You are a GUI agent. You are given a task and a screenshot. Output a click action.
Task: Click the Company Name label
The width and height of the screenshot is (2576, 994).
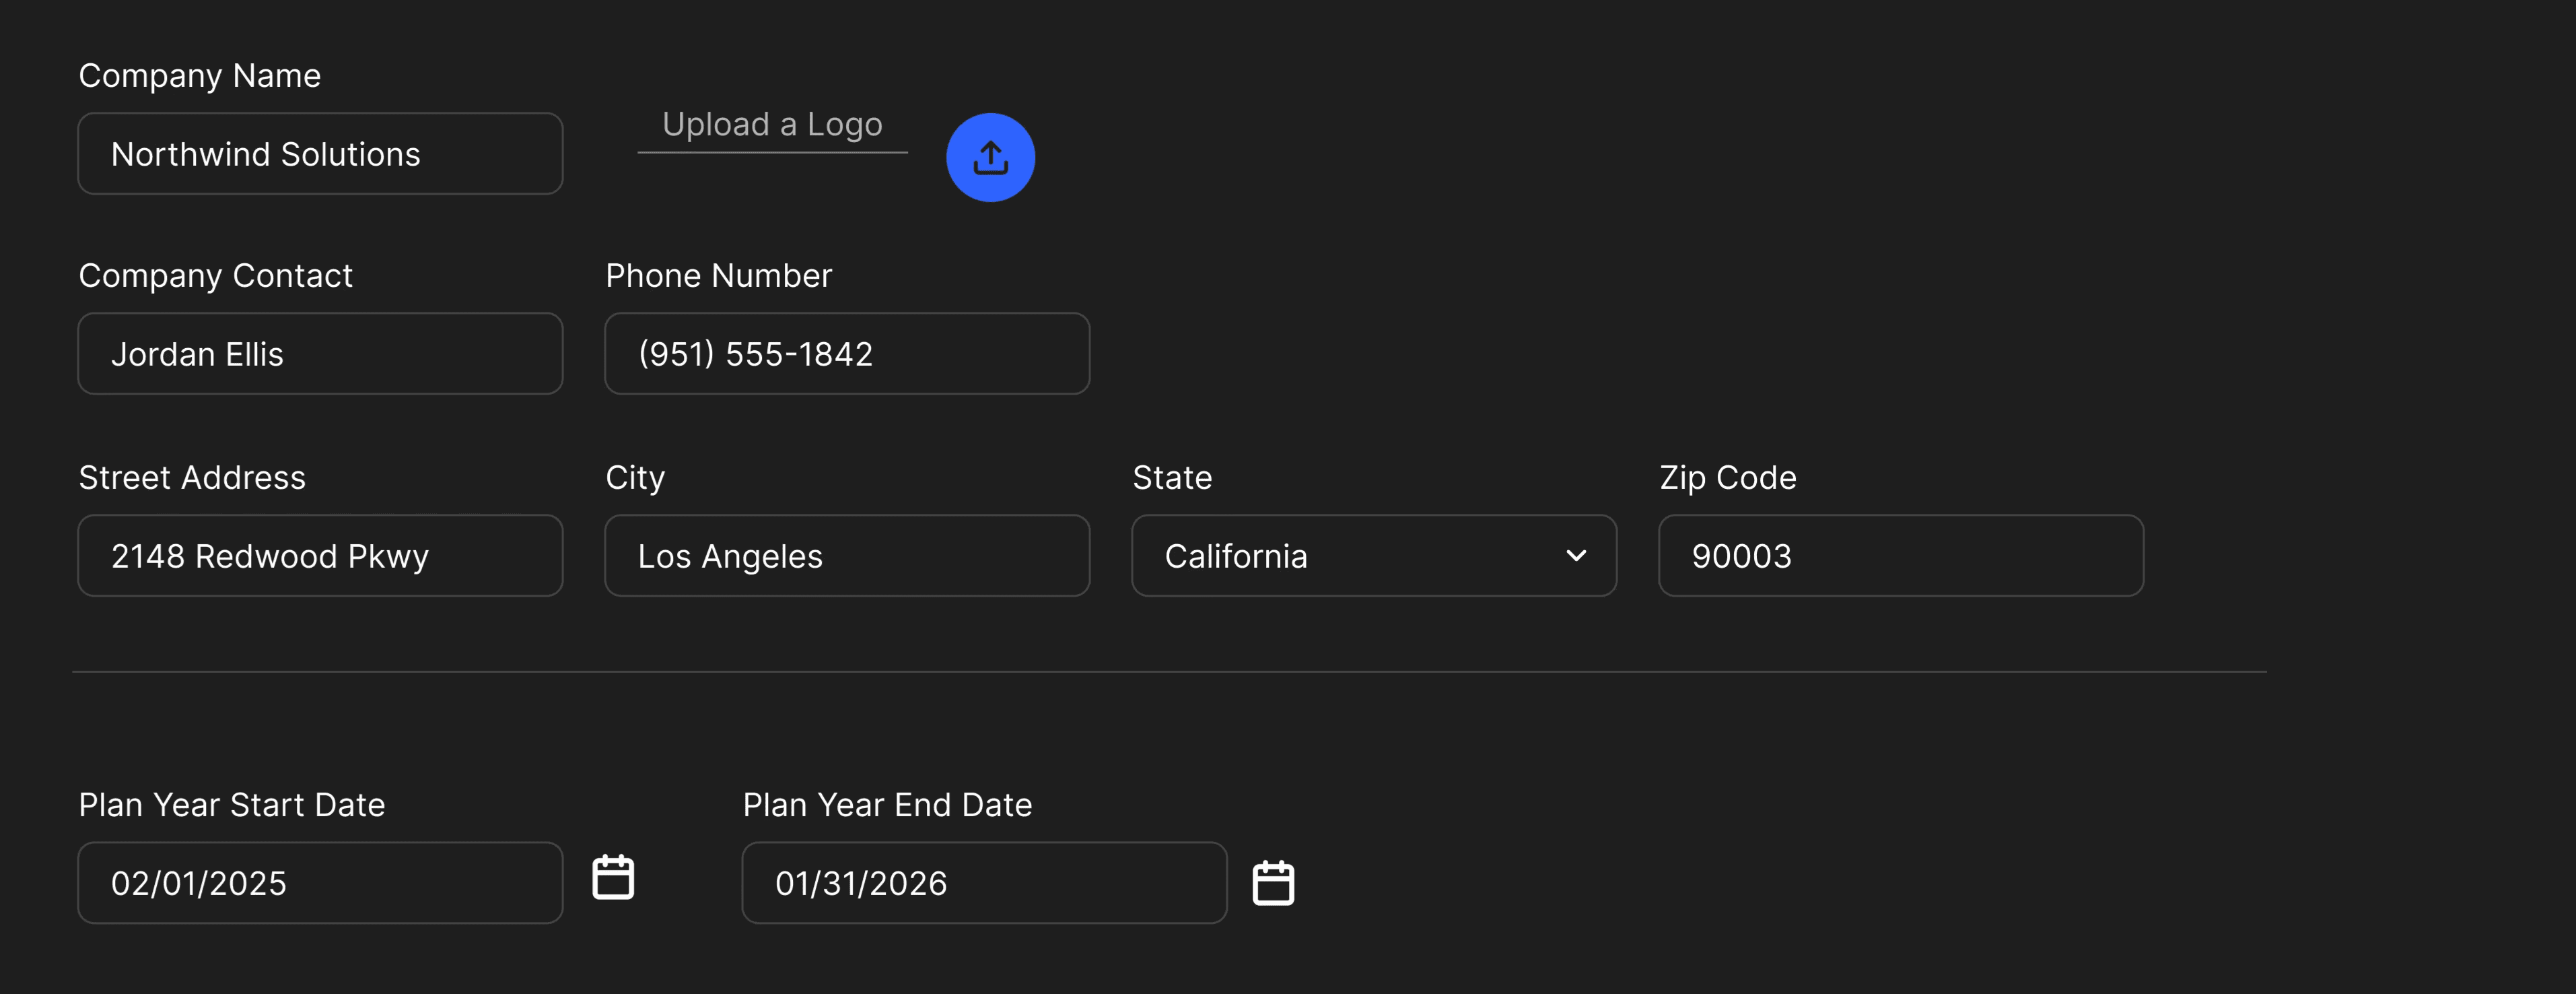(200, 76)
